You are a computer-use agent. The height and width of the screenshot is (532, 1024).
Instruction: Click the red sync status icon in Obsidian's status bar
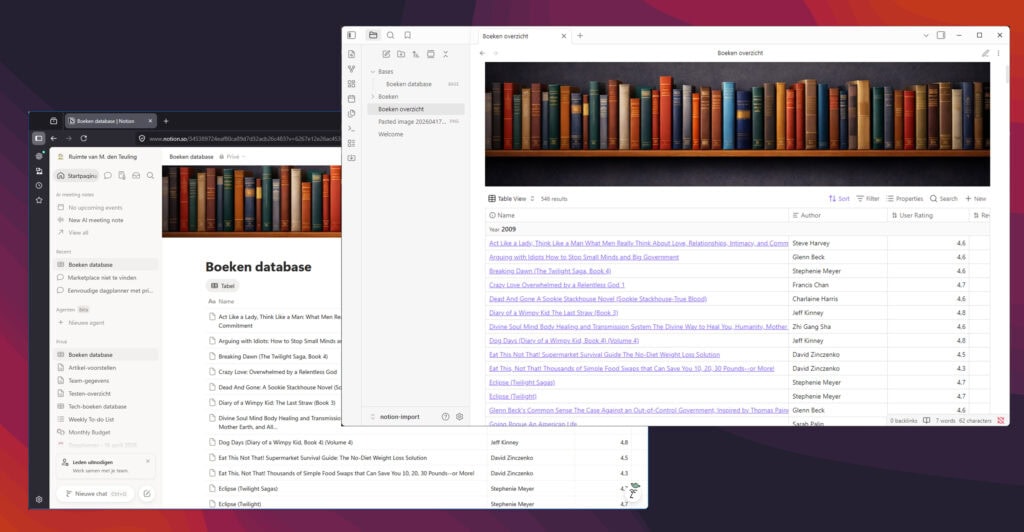[x=1000, y=420]
